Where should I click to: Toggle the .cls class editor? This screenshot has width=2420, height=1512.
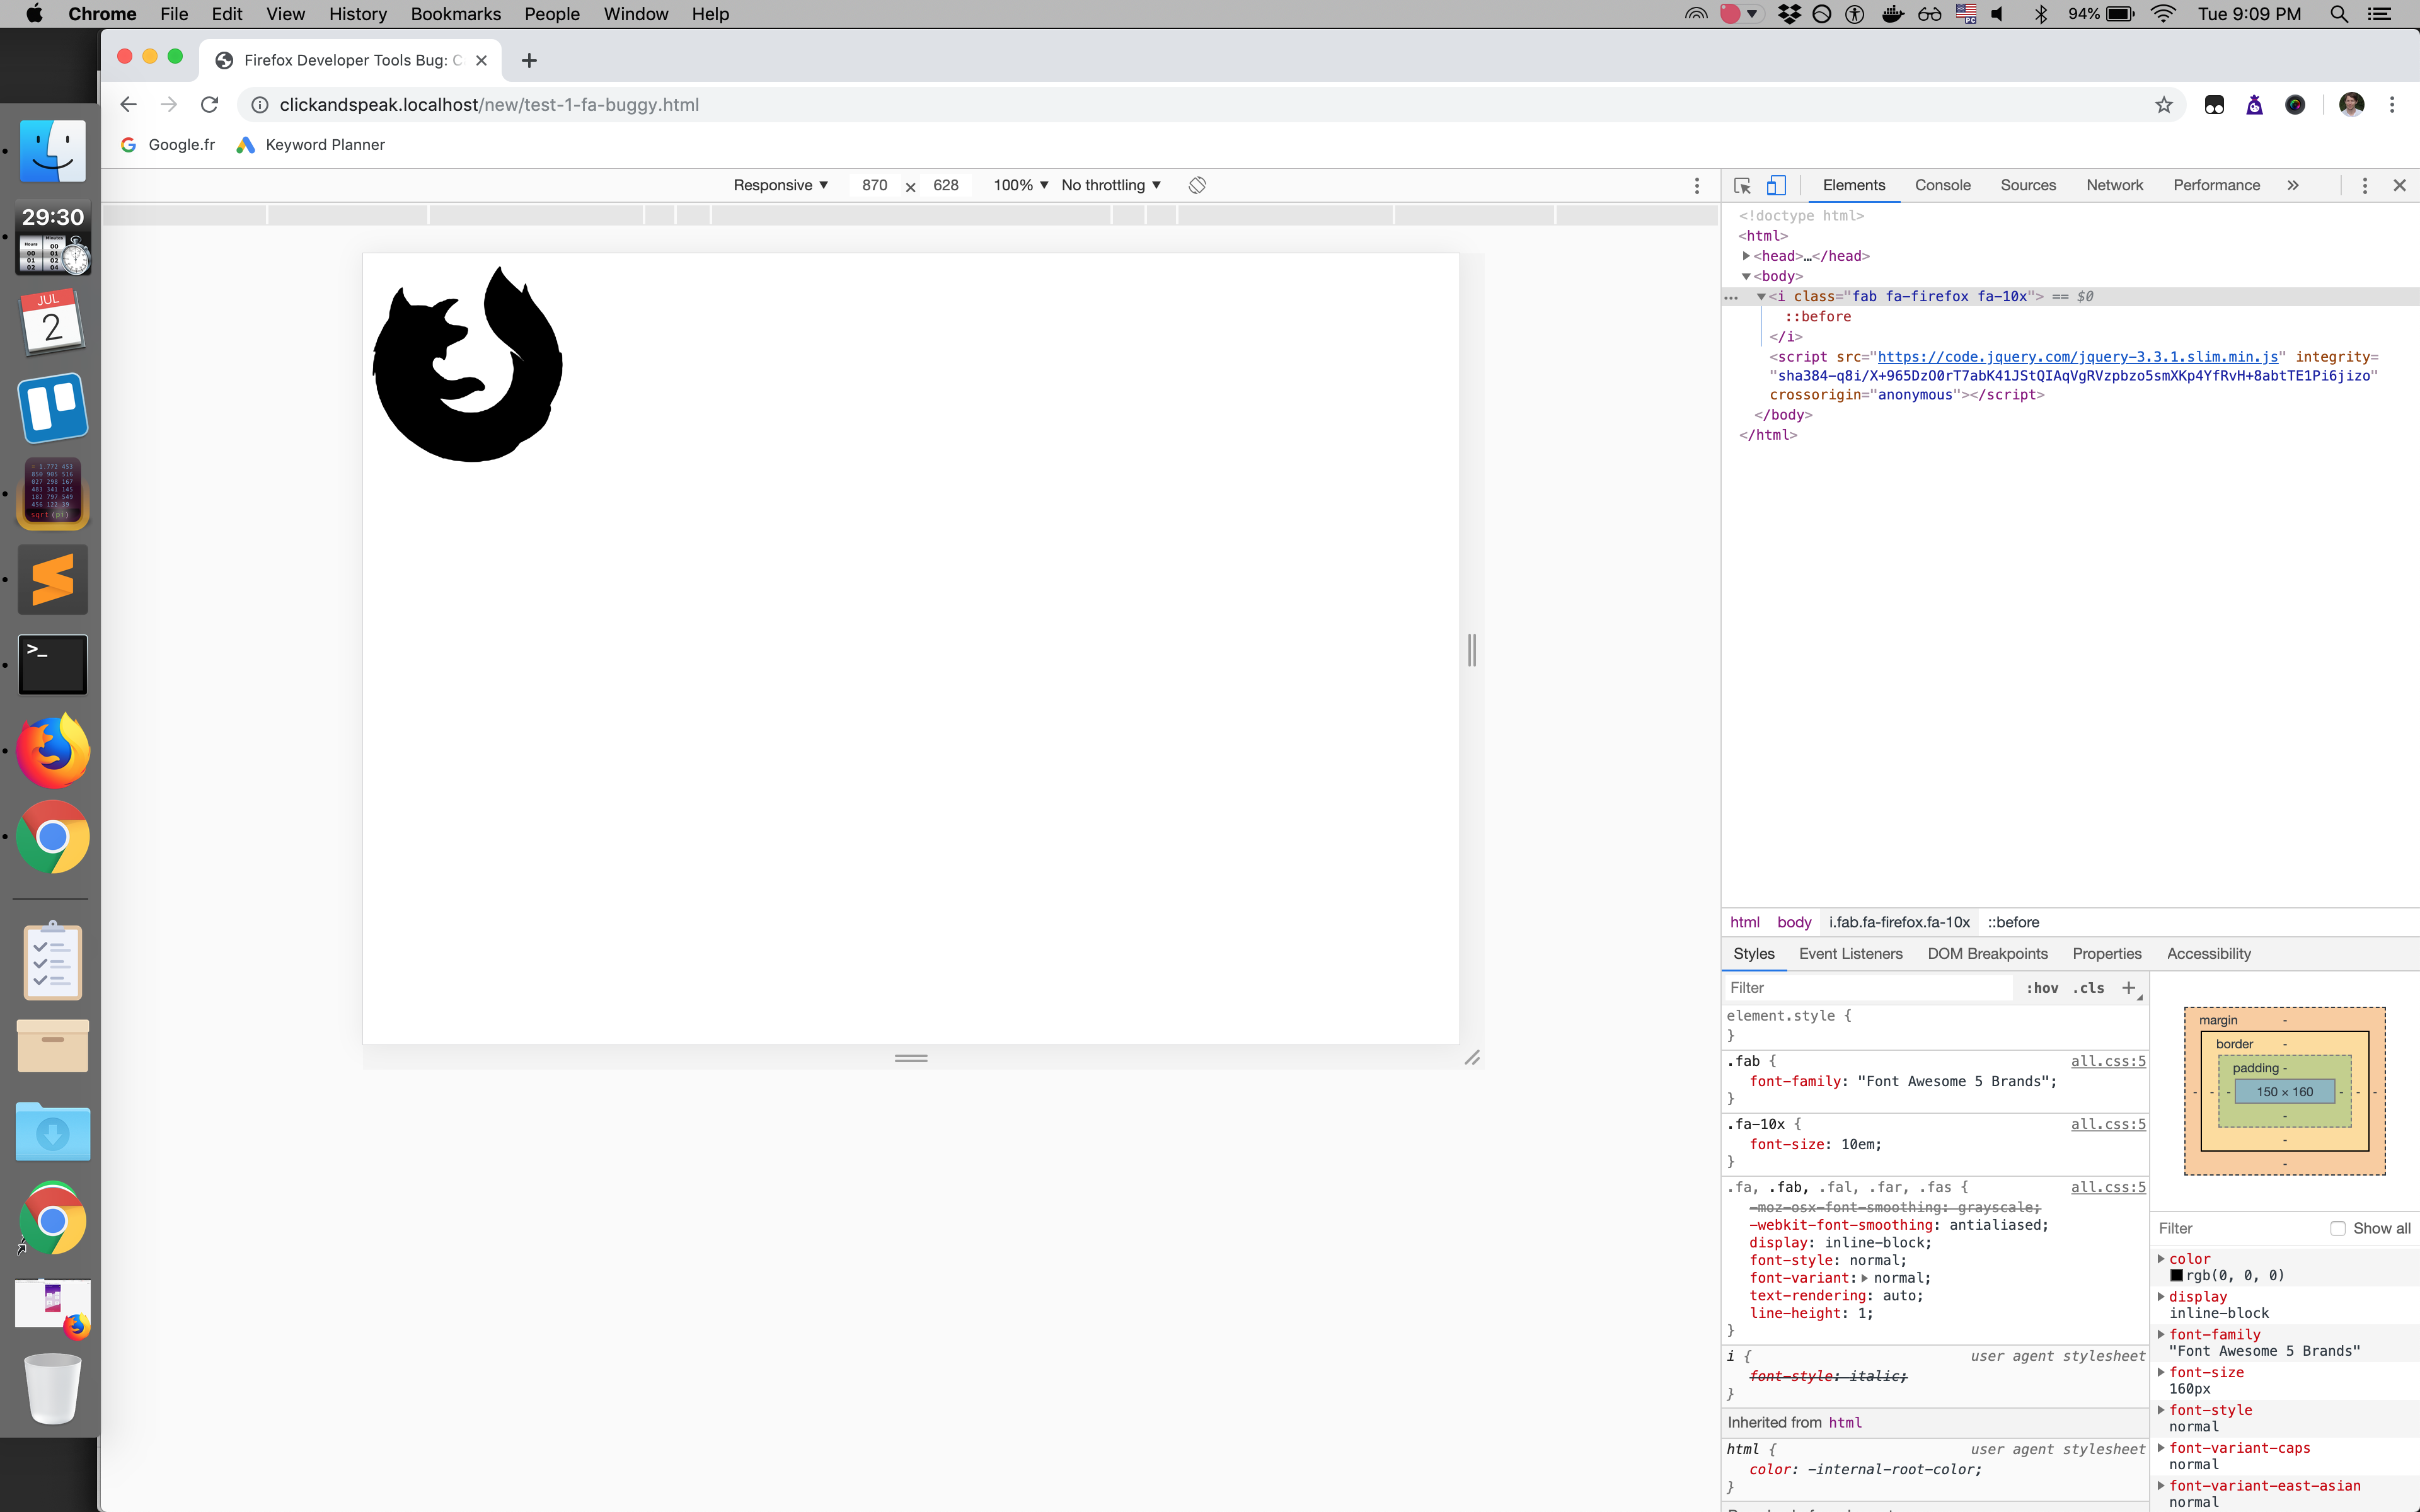pyautogui.click(x=2088, y=988)
